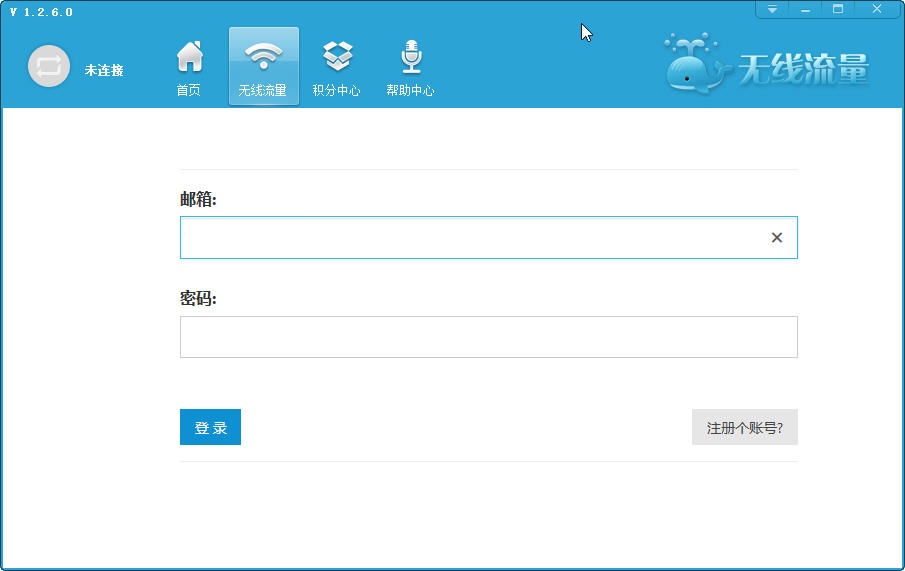This screenshot has width=905, height=571.
Task: Close the 无线流量 application window
Action: click(x=877, y=9)
